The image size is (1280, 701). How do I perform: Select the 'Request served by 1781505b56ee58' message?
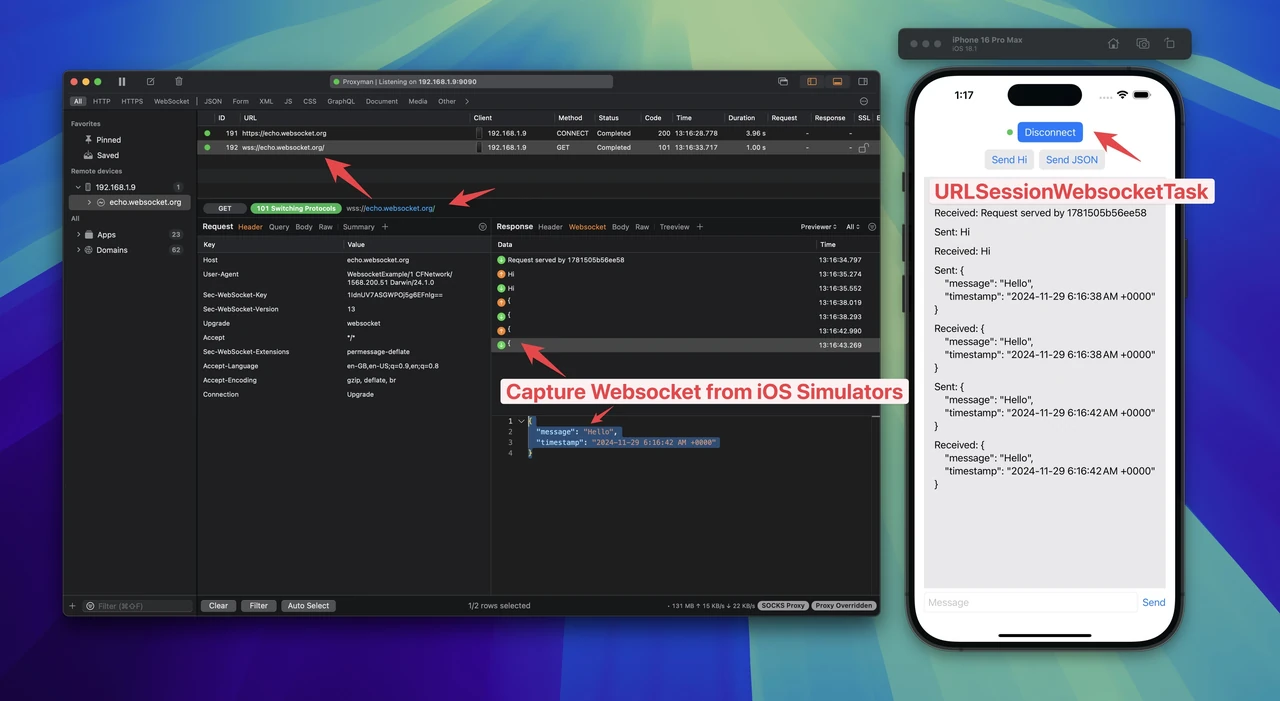click(x=685, y=260)
